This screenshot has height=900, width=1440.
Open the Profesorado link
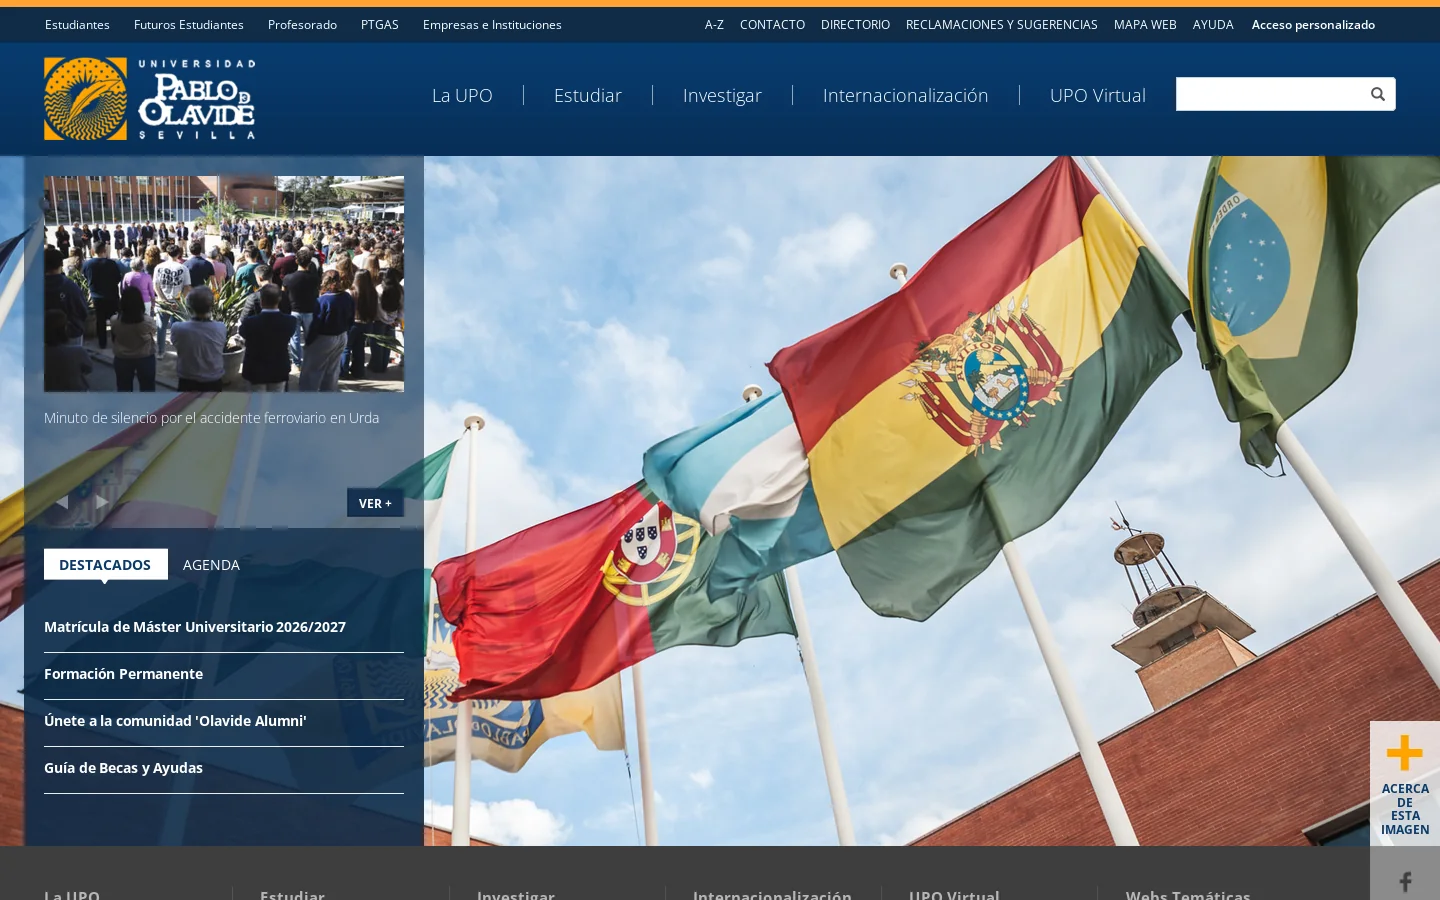click(302, 24)
